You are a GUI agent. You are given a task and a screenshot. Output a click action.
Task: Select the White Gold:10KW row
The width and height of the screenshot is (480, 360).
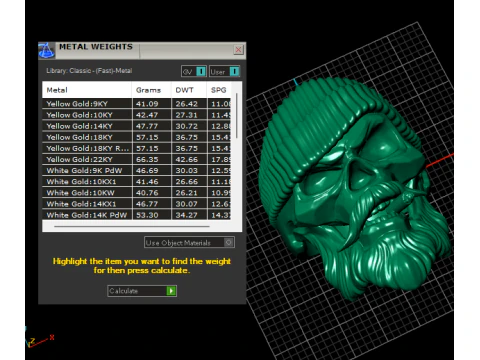(x=137, y=193)
